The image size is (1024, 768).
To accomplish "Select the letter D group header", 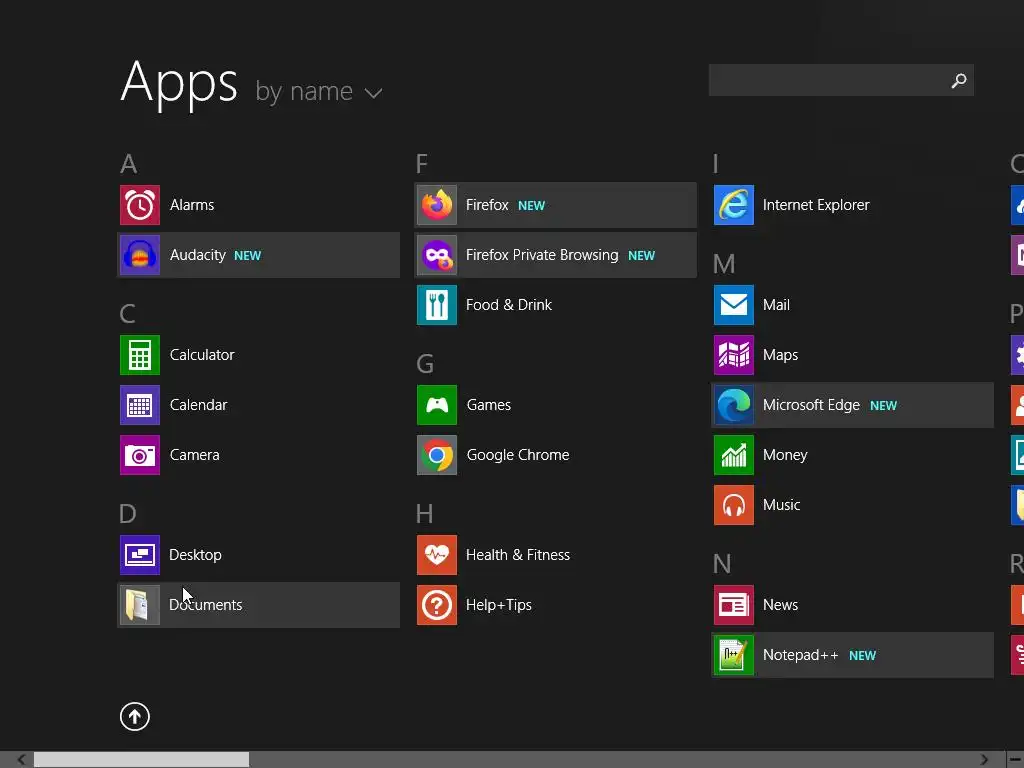I will click(128, 514).
